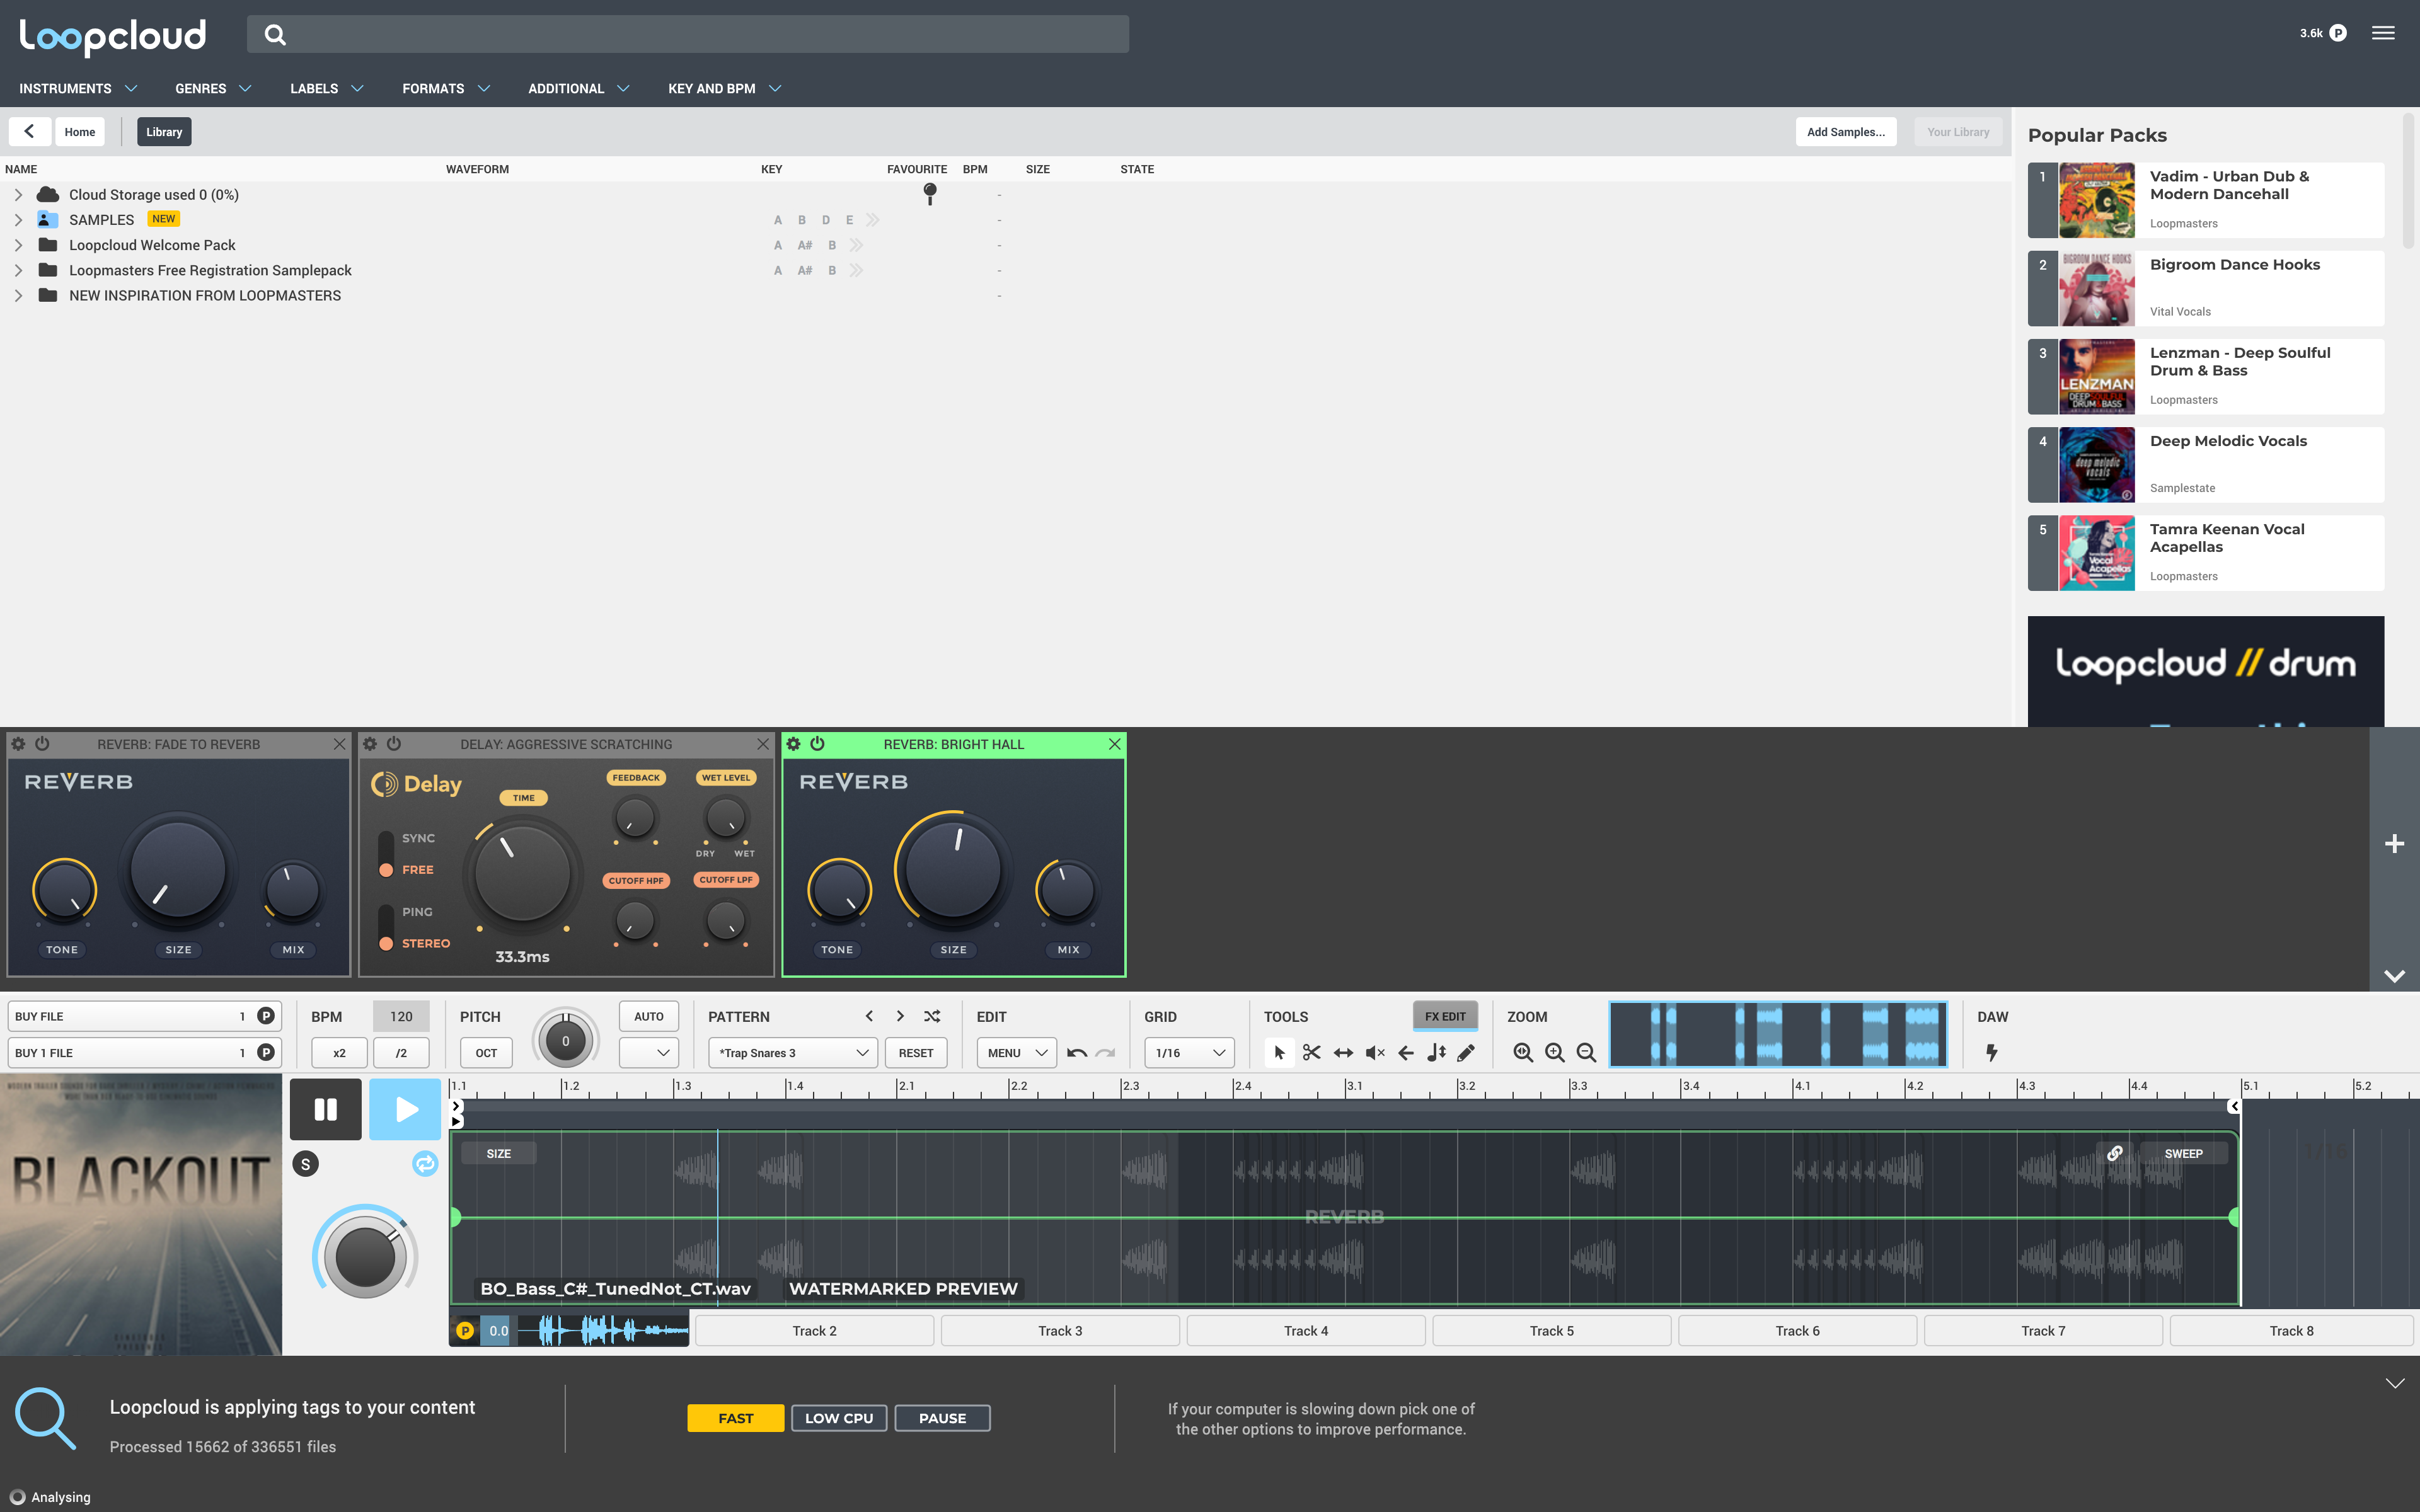The height and width of the screenshot is (1512, 2420).
Task: Go back with the arrow button
Action: tap(29, 131)
